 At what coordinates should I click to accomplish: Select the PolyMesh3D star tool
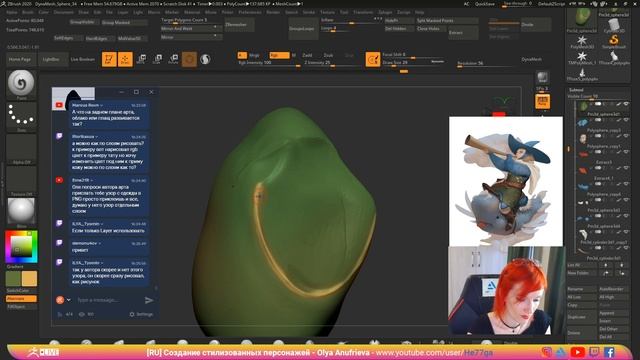coord(582,41)
